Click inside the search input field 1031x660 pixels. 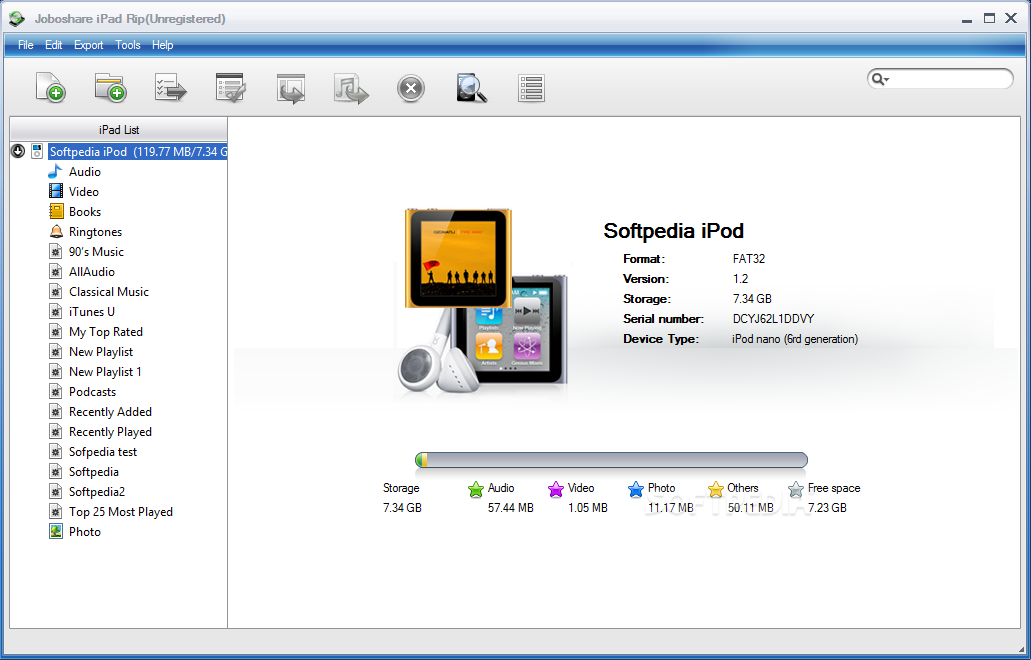pos(950,79)
